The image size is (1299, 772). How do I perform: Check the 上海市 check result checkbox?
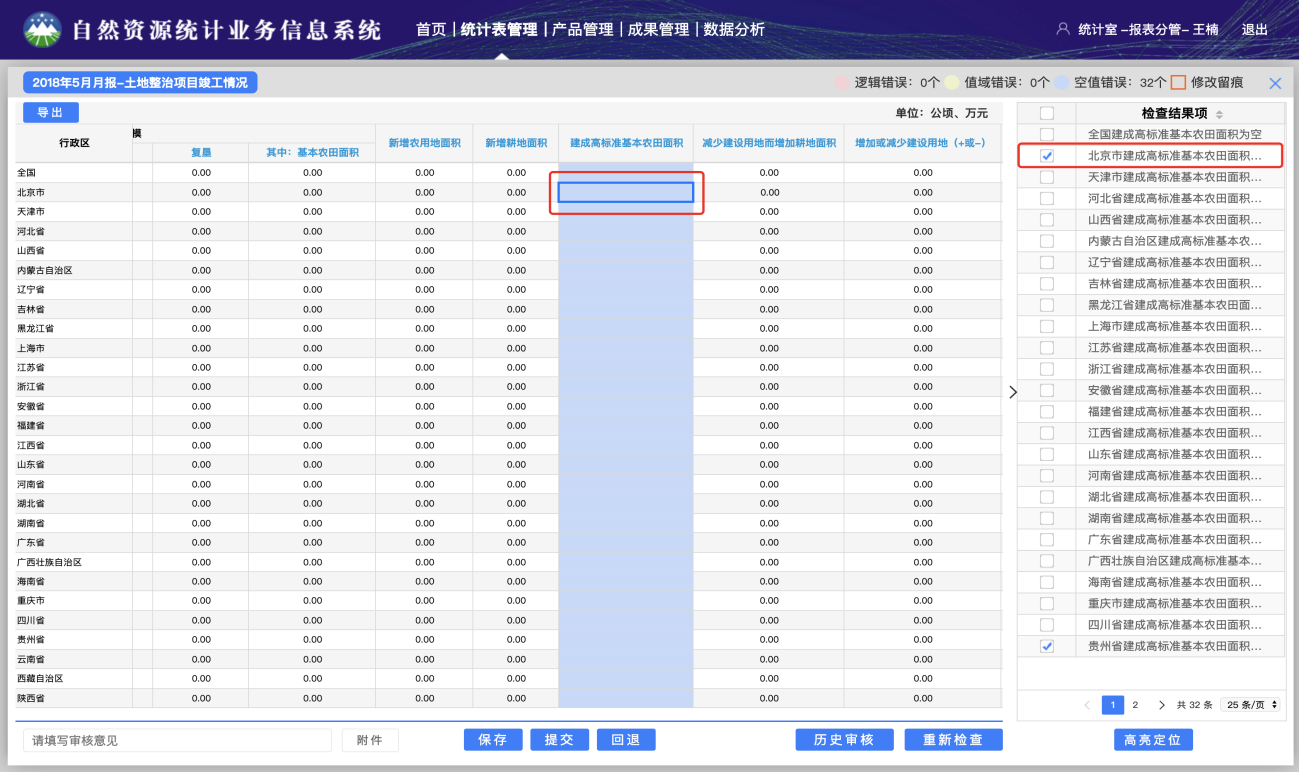[1046, 326]
